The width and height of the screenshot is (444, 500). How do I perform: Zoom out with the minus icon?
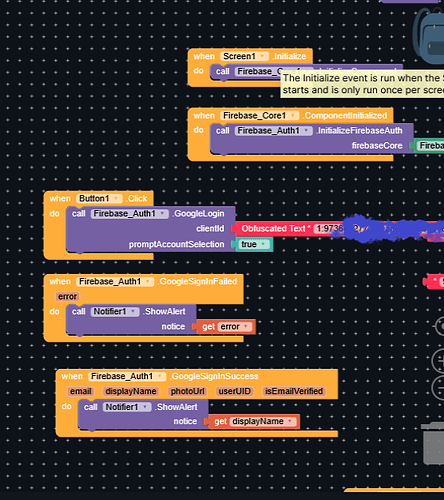[438, 387]
